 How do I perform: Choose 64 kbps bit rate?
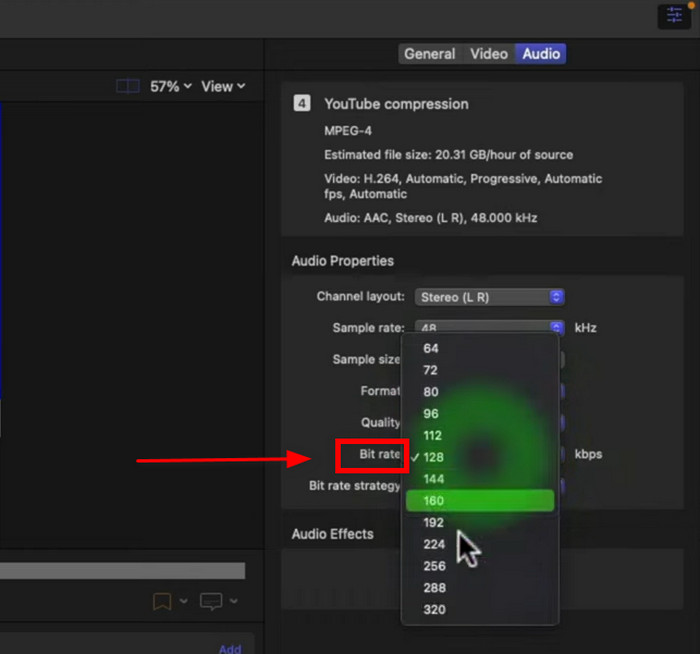tap(480, 348)
